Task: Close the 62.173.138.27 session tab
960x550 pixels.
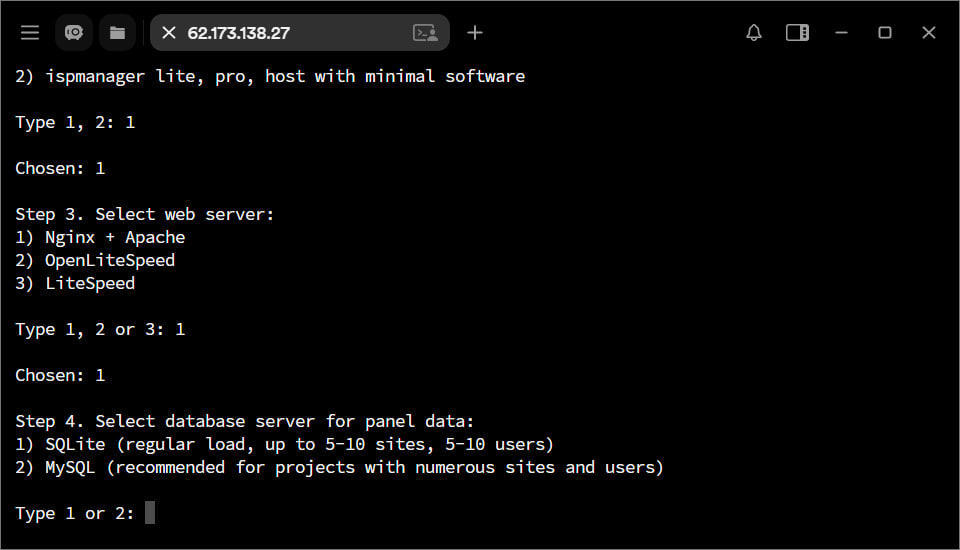Action: pyautogui.click(x=169, y=33)
